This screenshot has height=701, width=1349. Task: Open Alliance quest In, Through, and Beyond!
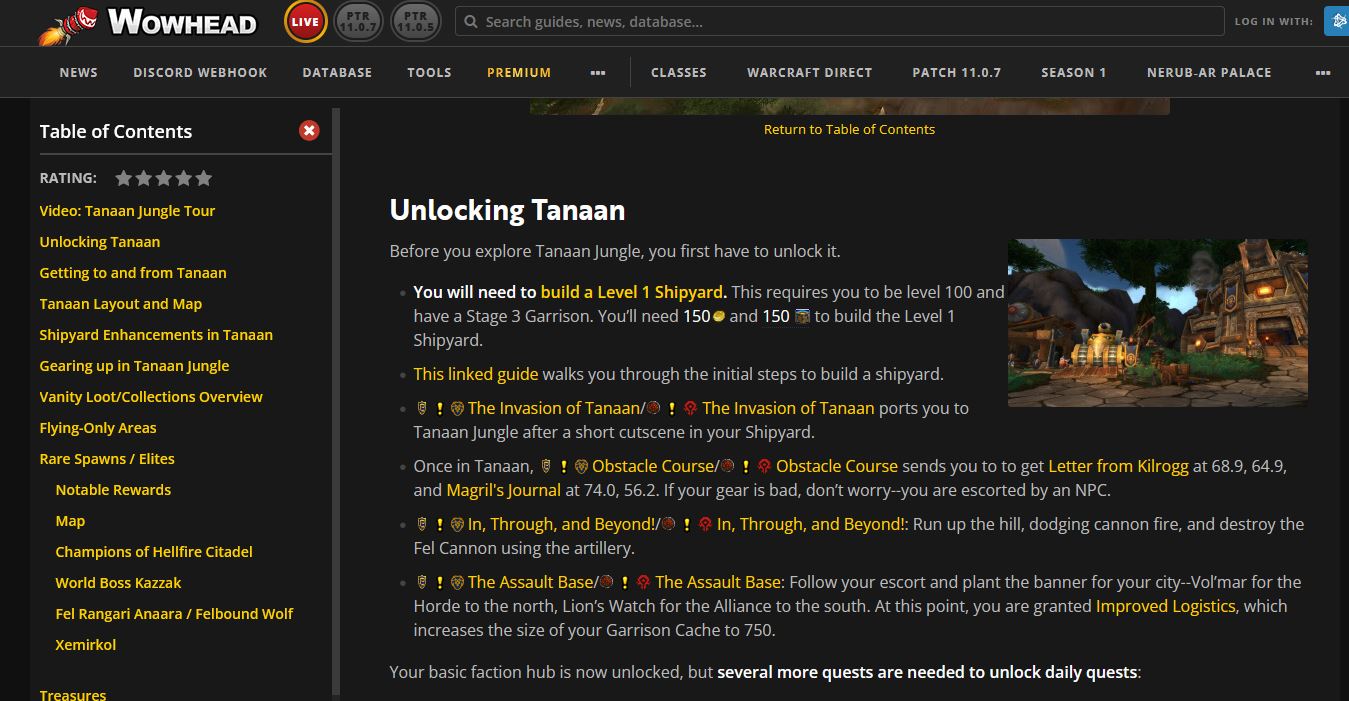(561, 524)
